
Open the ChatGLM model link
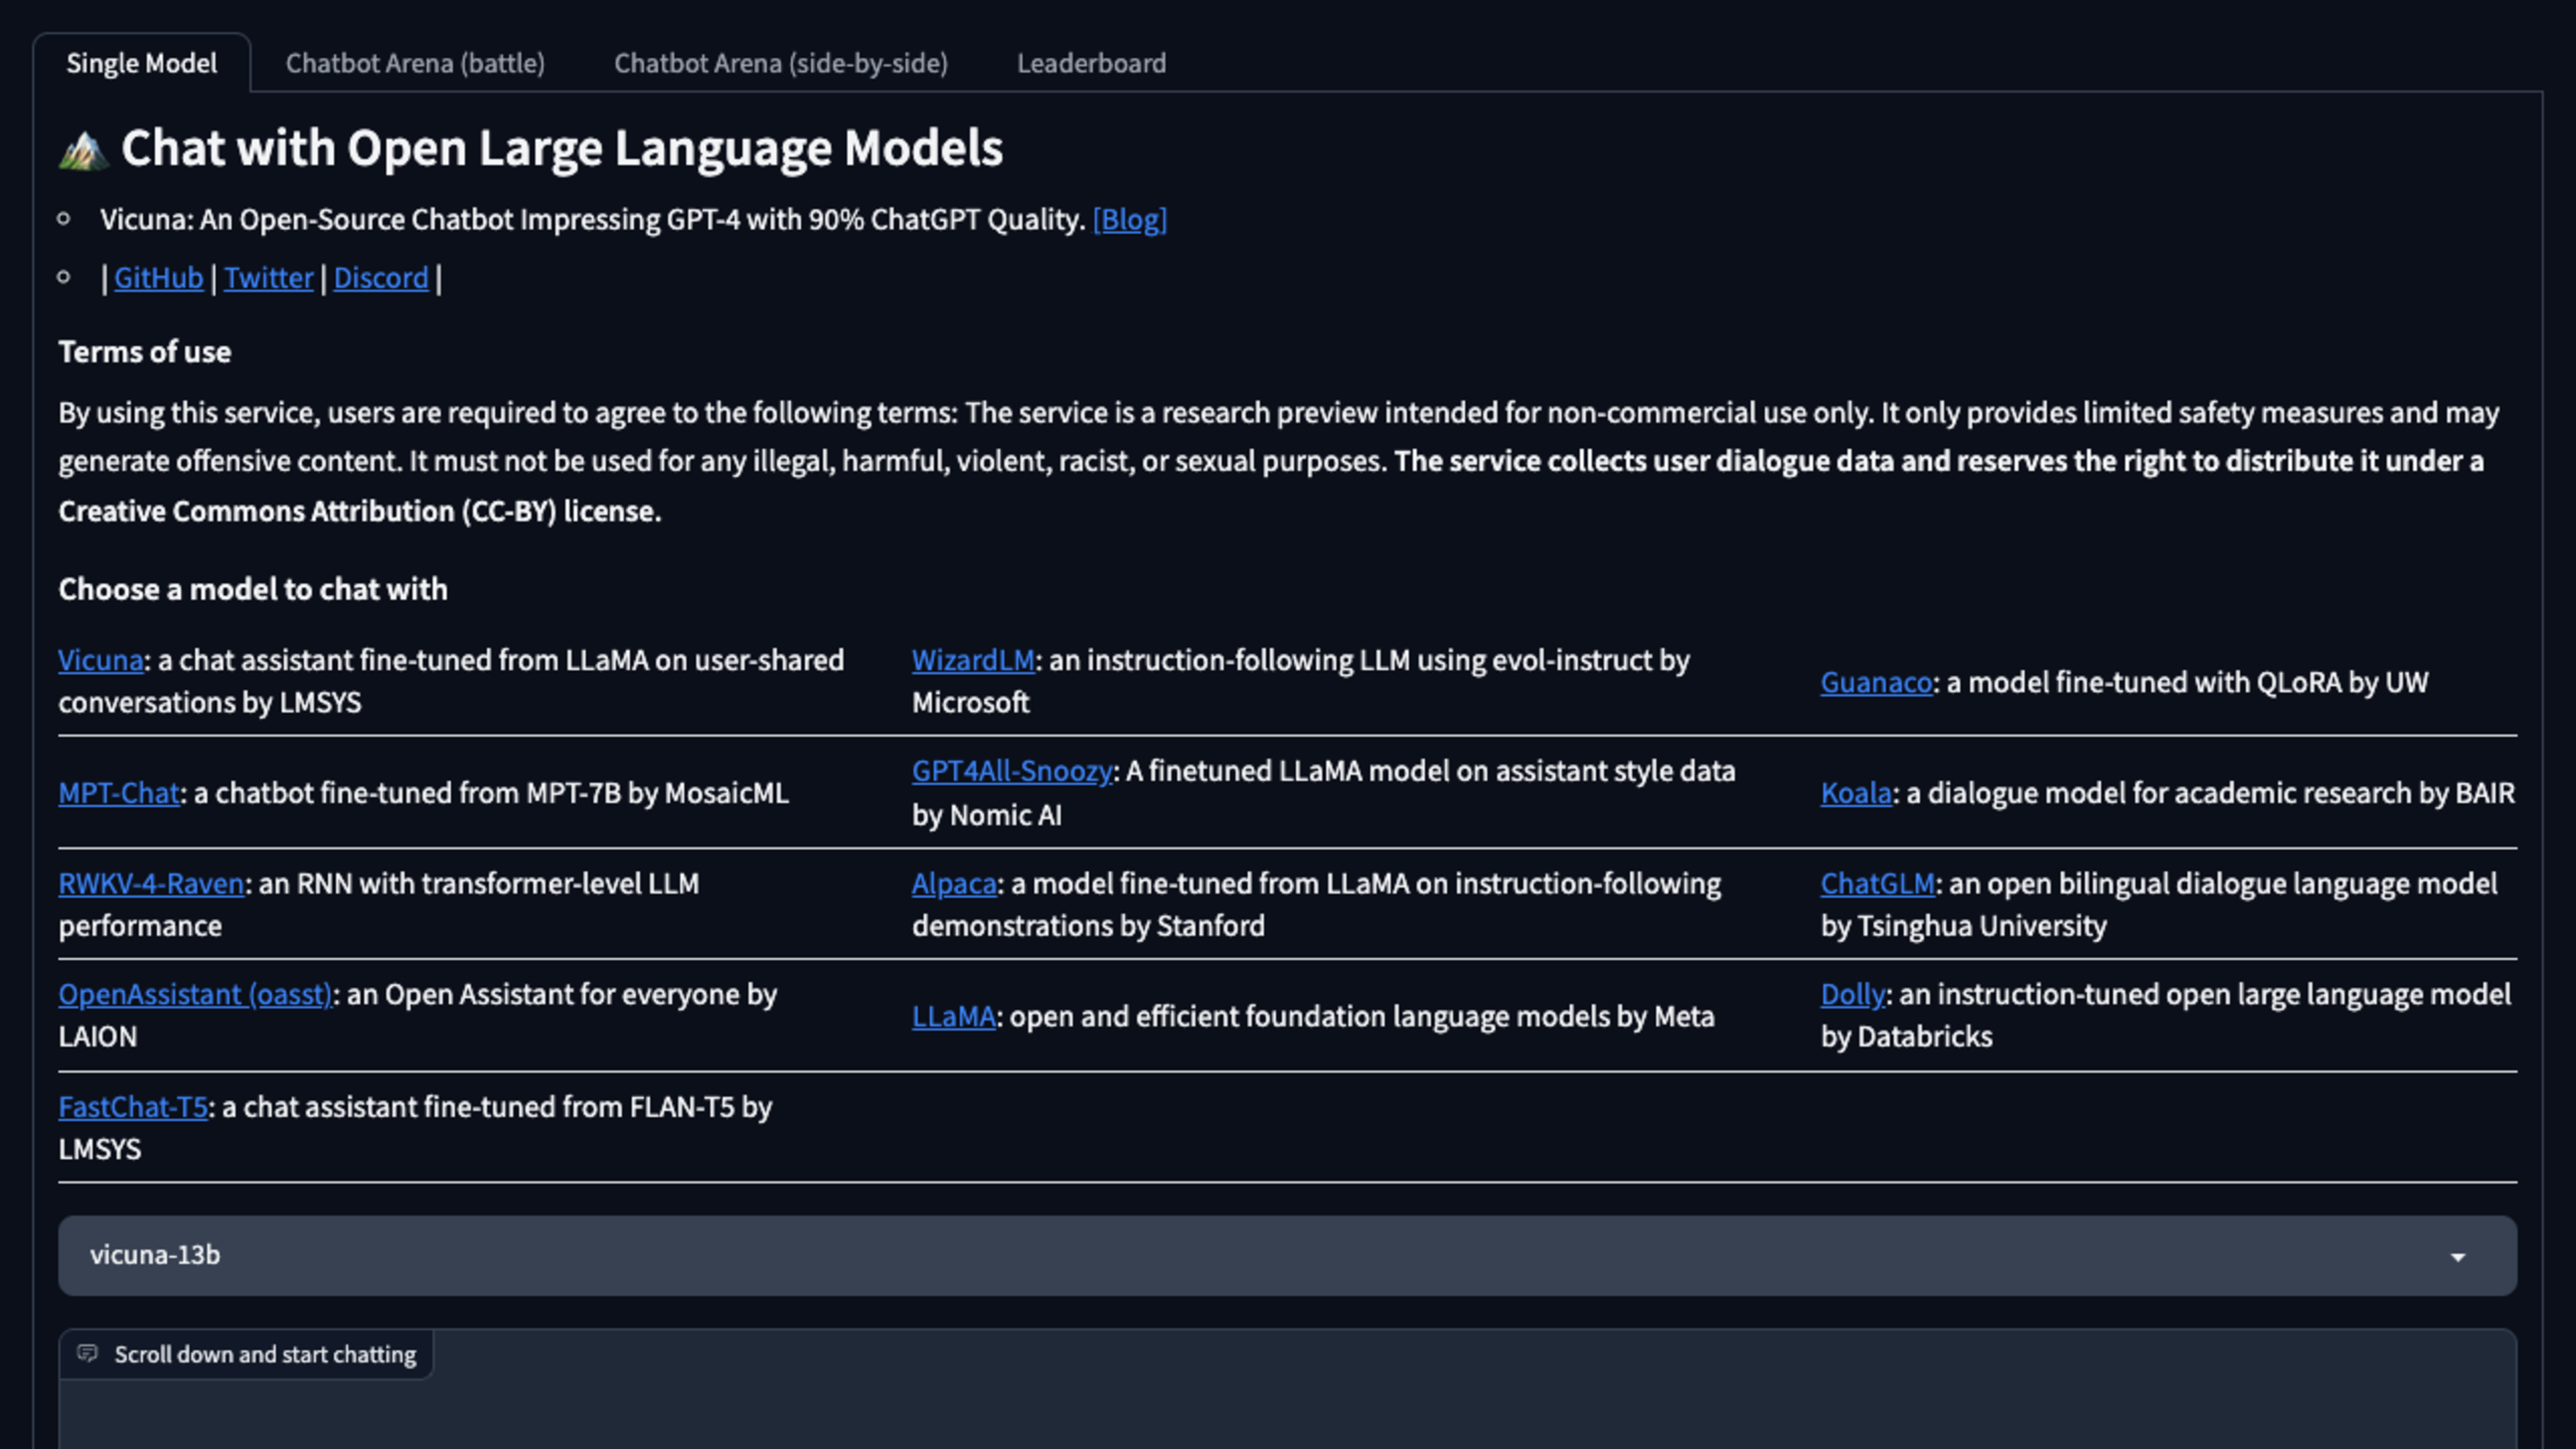1878,884
